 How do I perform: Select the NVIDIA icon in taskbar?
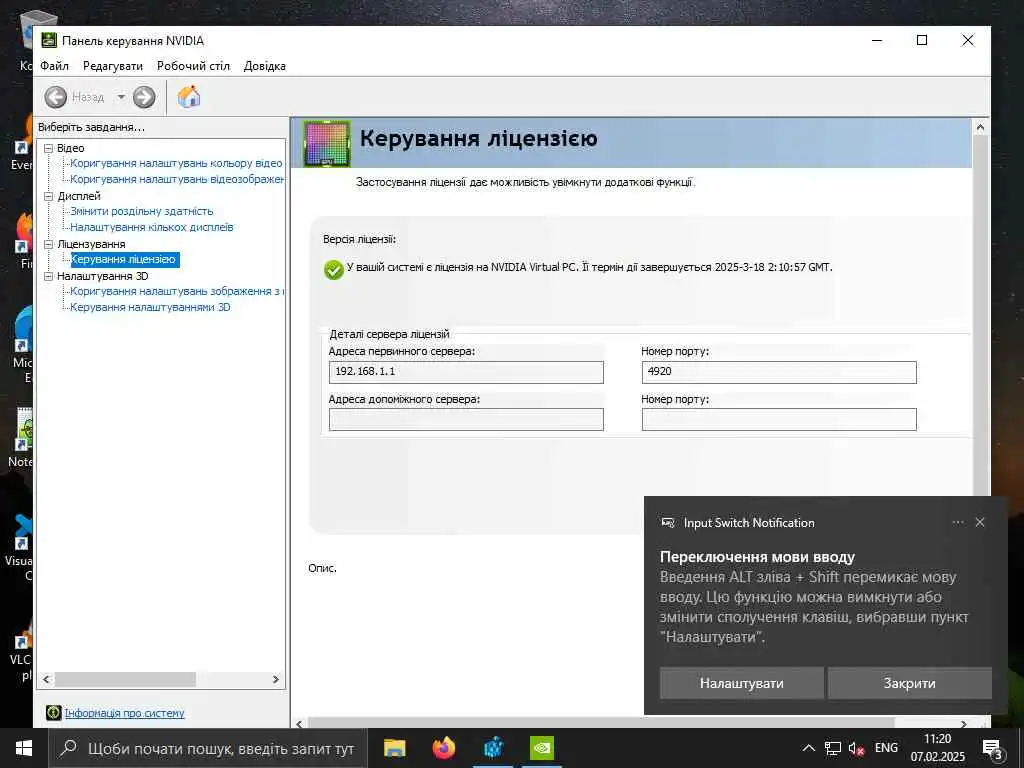click(541, 748)
